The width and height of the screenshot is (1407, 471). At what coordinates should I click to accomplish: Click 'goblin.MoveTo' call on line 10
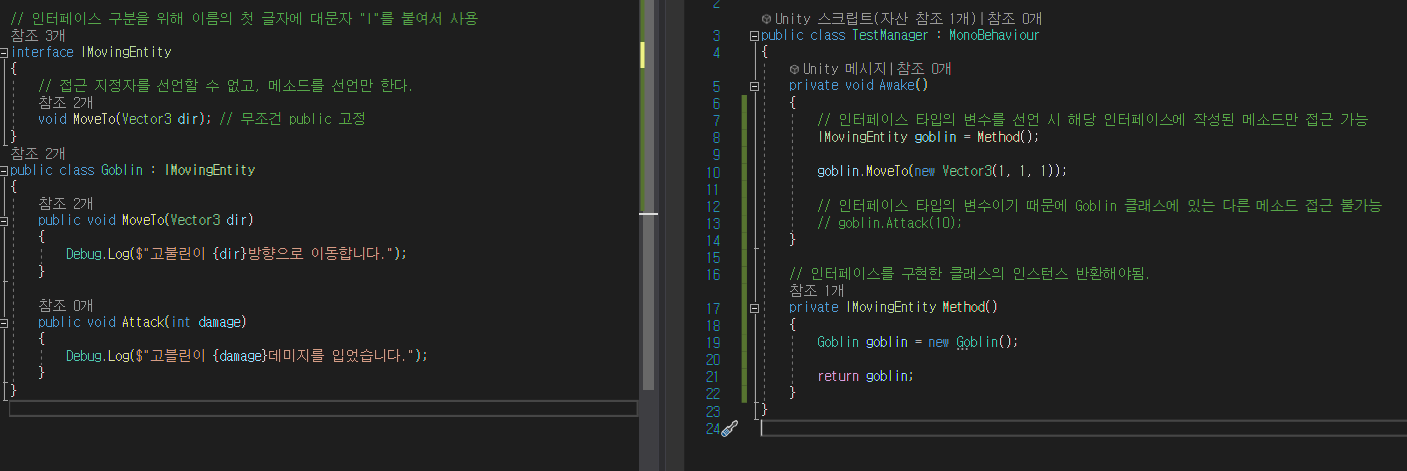click(x=862, y=171)
